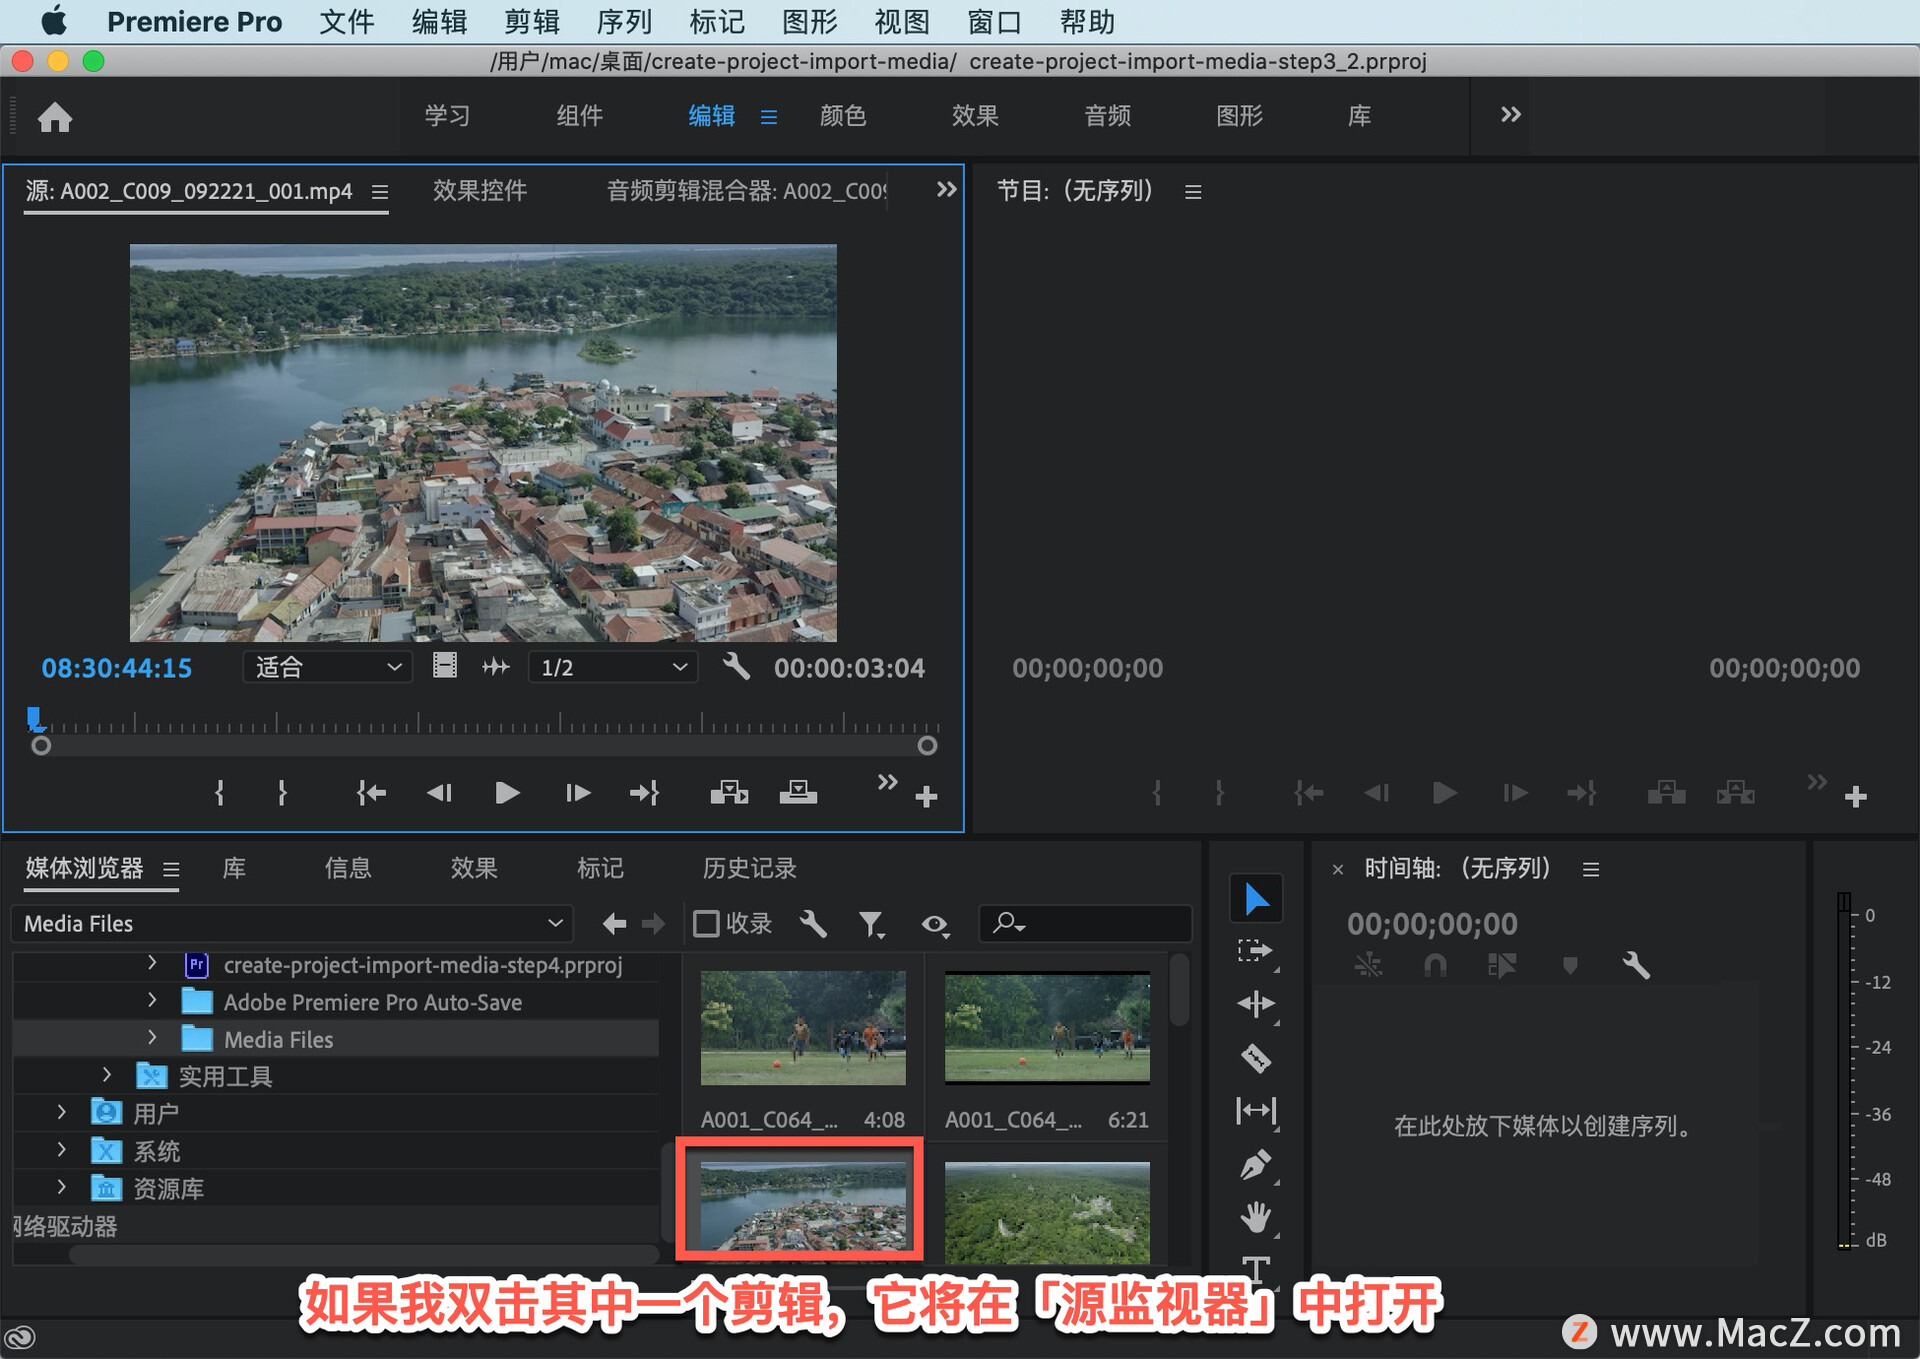Toggle nest sequence insert mode in Timeline
Screen dimensions: 1920x1359
[x=1368, y=965]
